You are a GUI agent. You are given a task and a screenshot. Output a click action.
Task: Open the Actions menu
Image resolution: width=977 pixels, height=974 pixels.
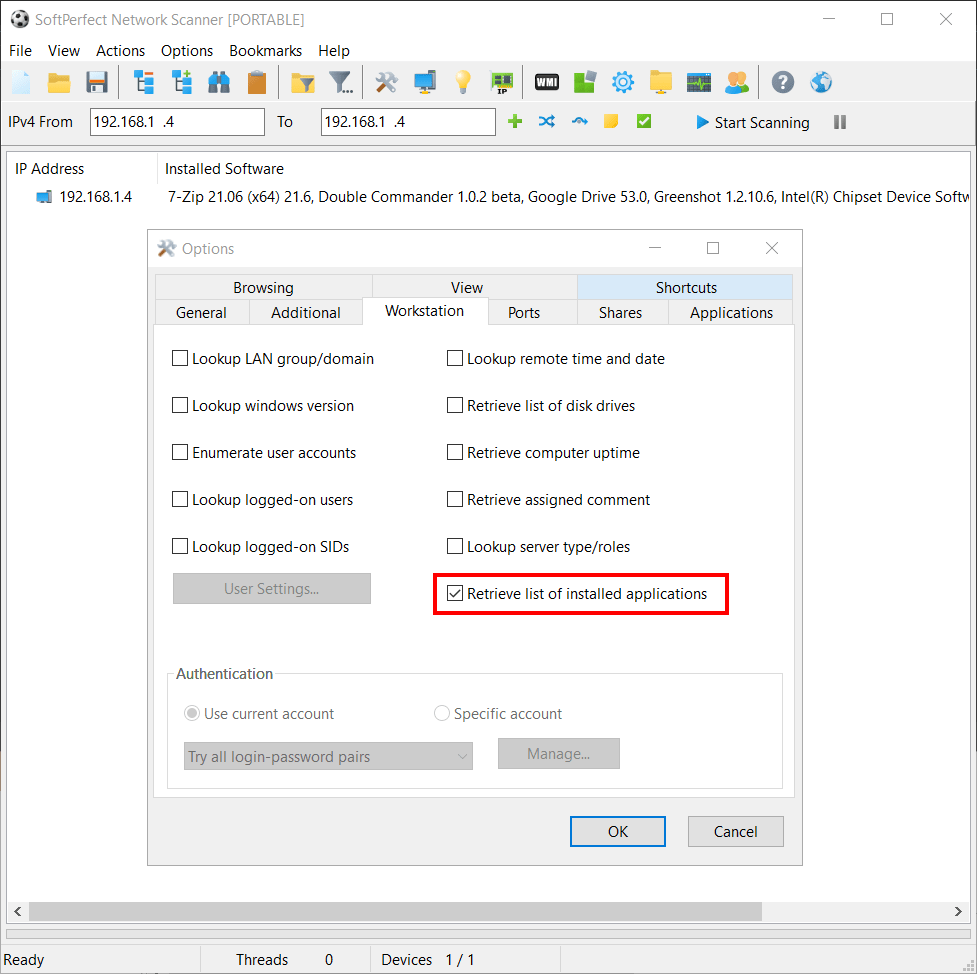(x=120, y=50)
